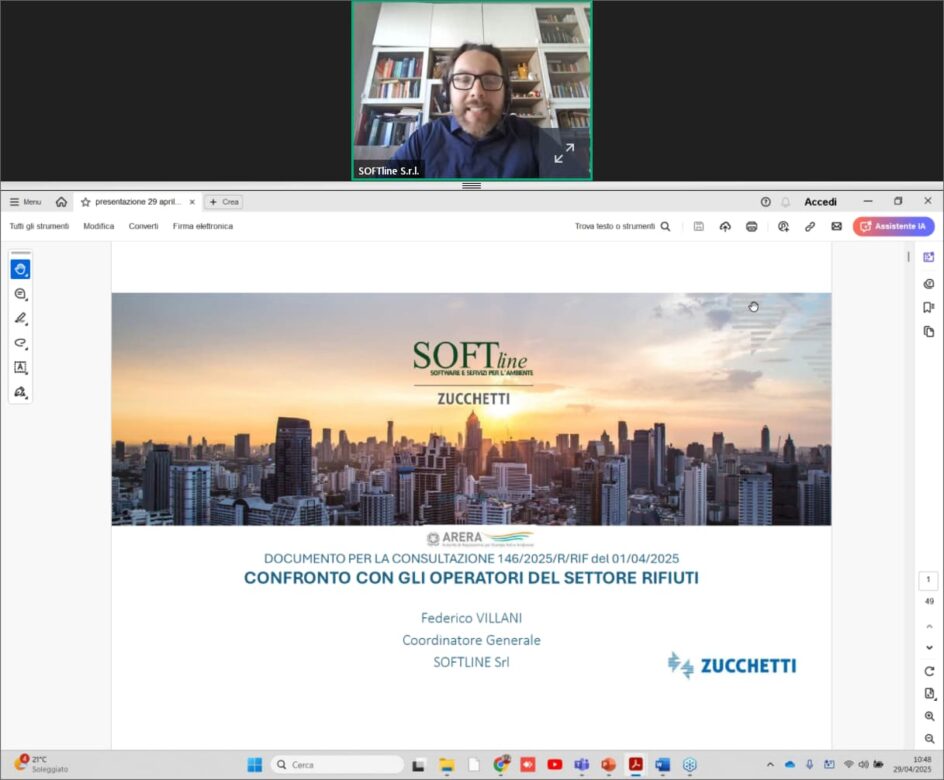Select the add comment tool

tap(20, 294)
